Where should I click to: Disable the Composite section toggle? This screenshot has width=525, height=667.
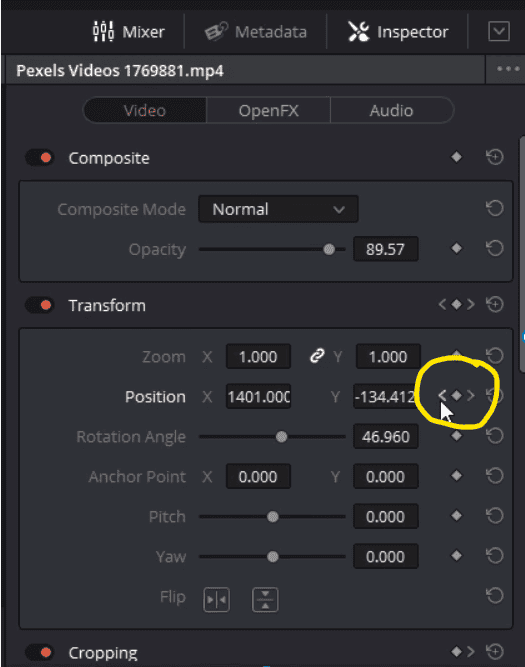[40, 158]
